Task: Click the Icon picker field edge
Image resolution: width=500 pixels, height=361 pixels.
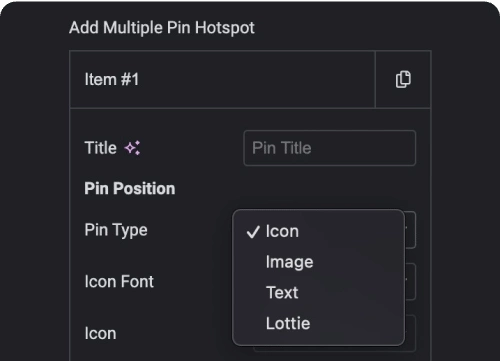Action: 410,333
